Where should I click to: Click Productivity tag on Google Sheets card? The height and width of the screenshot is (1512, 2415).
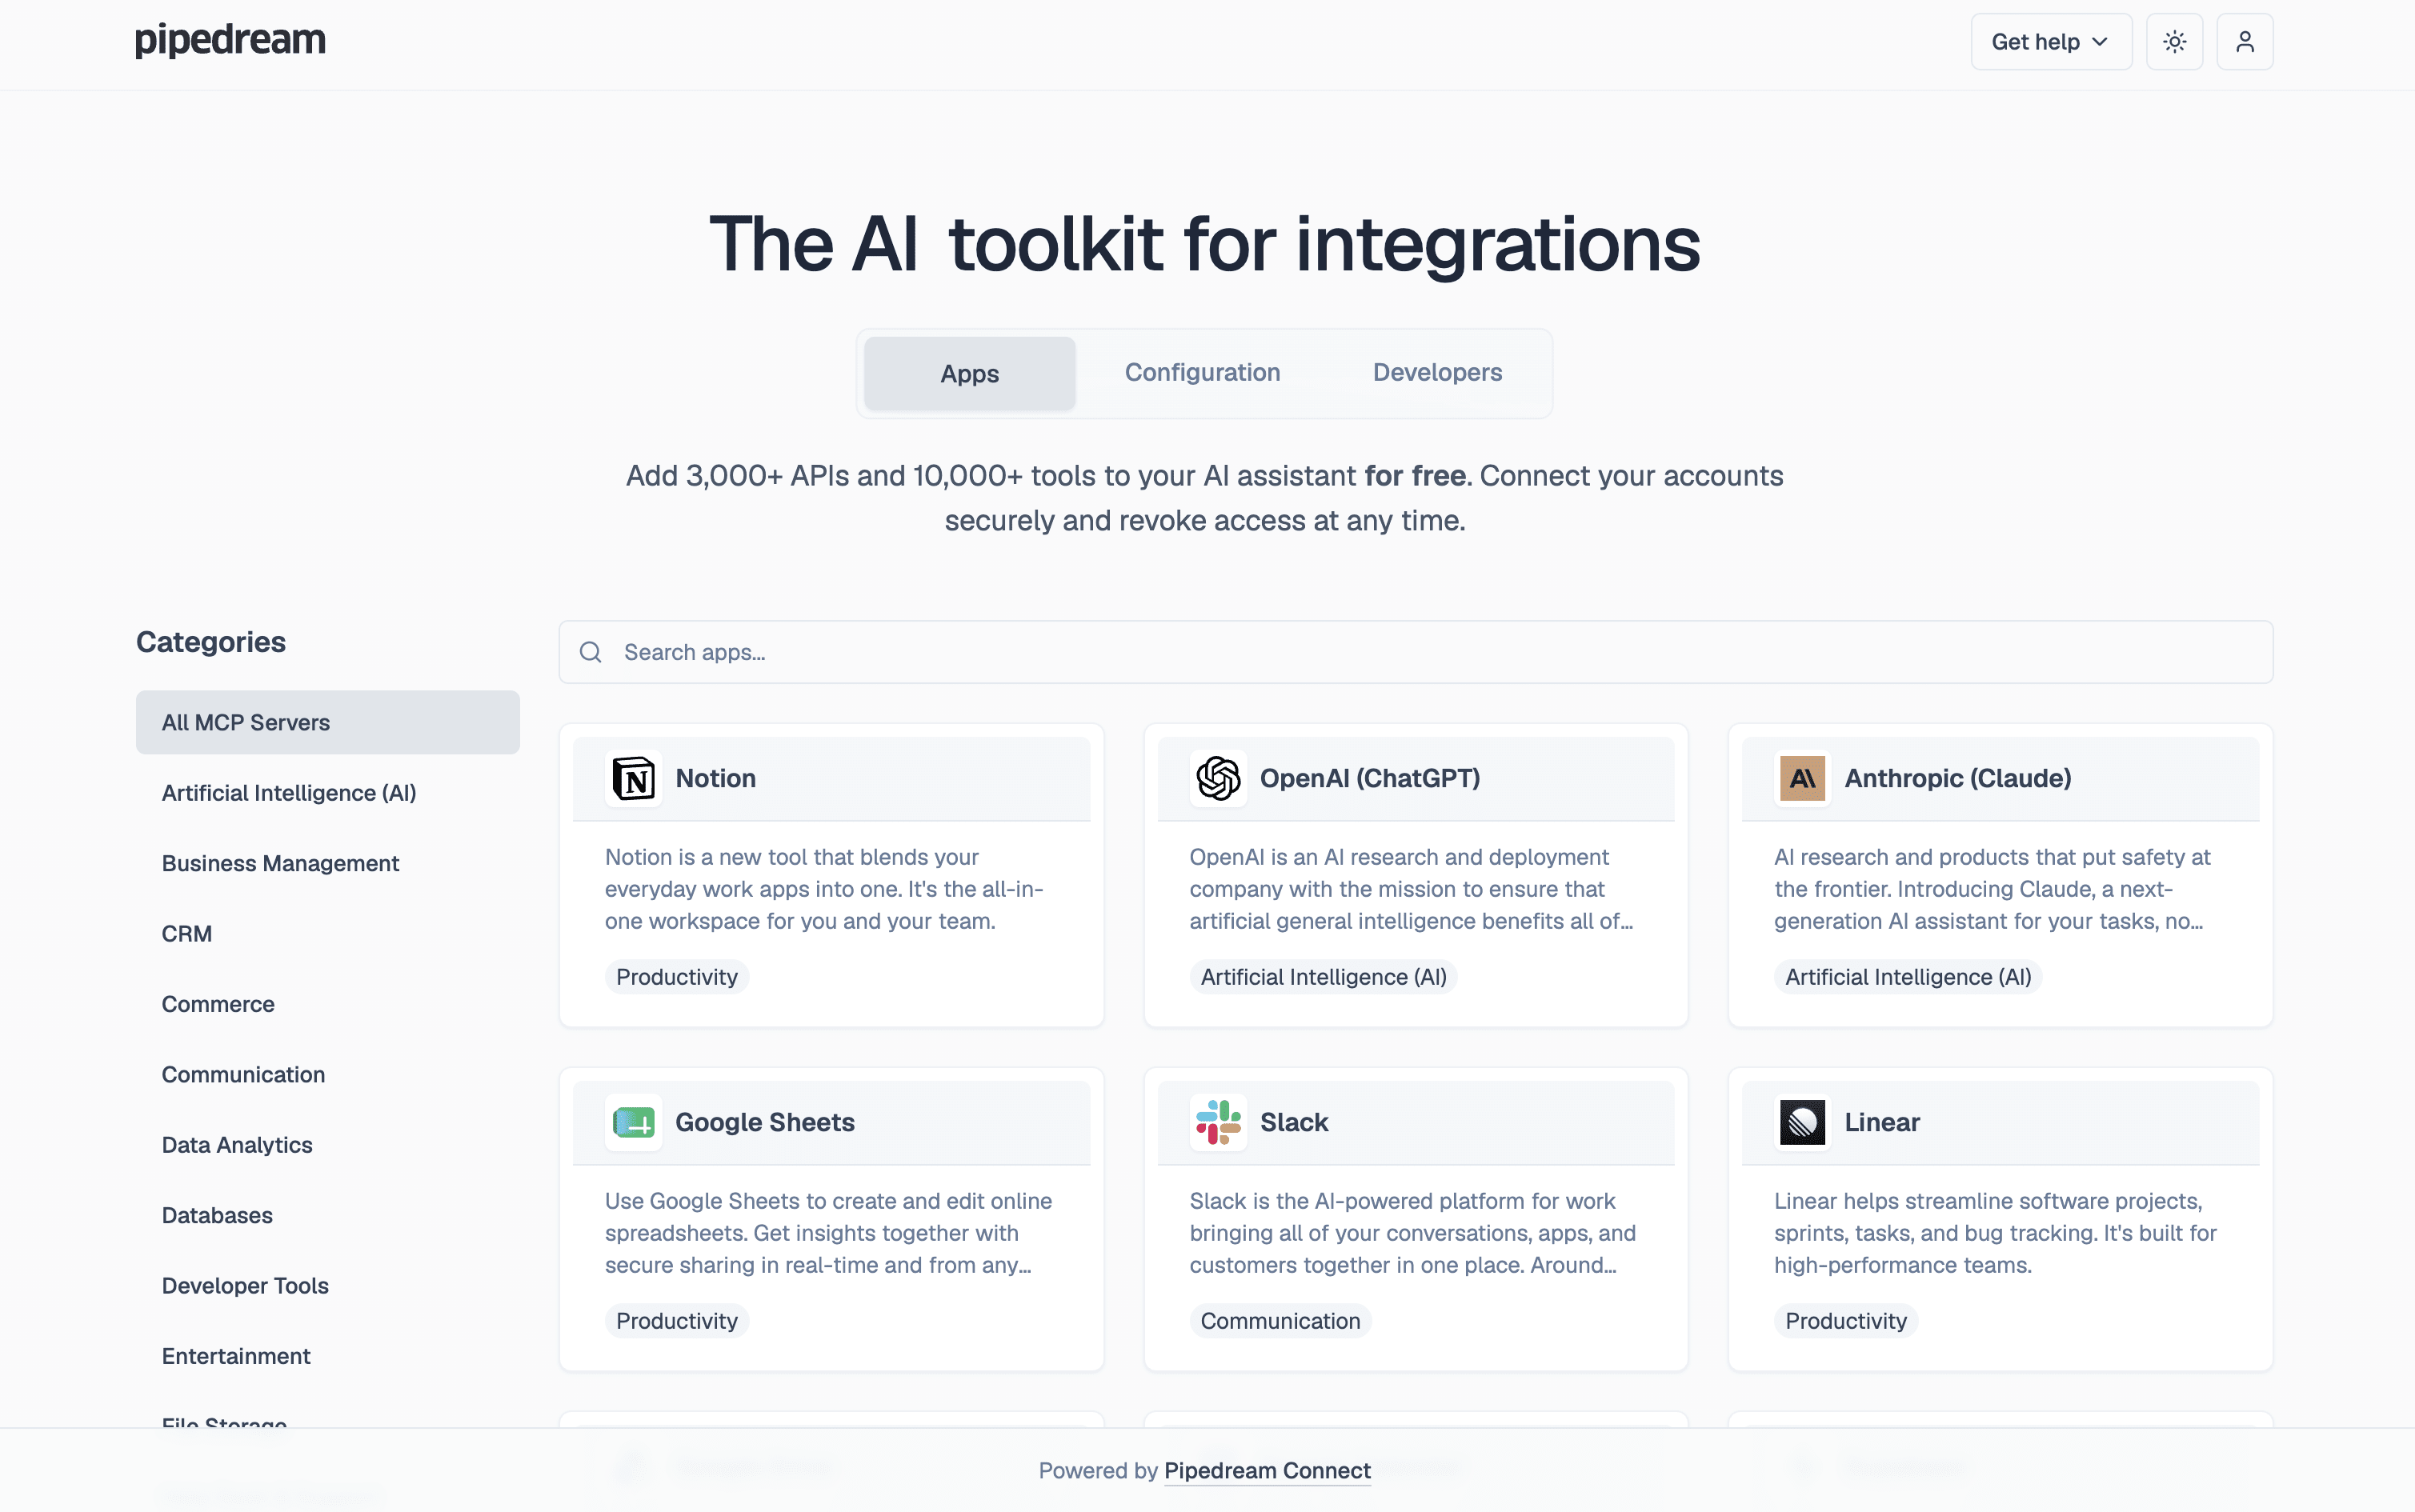tap(677, 1321)
